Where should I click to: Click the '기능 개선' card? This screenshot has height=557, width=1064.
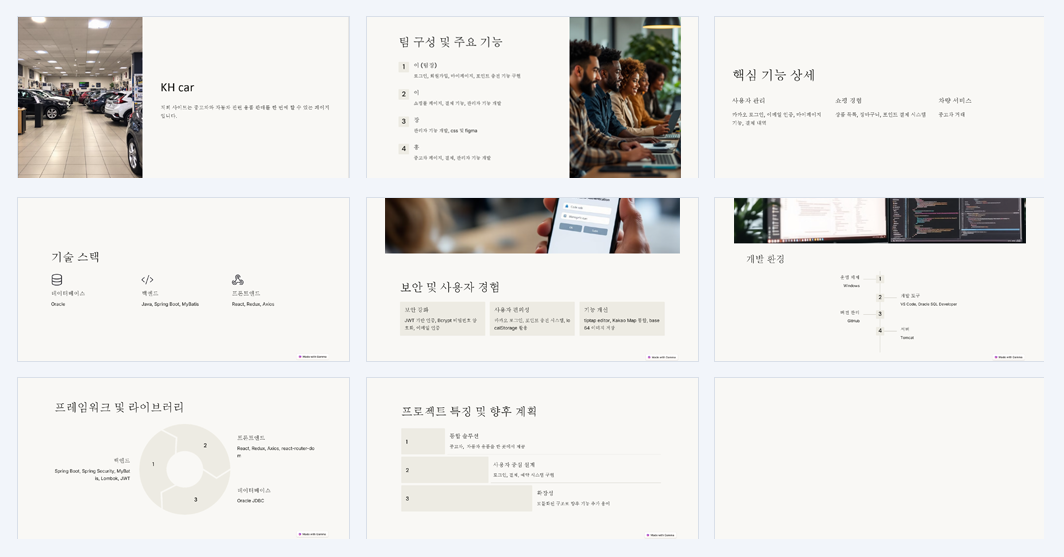(x=622, y=319)
